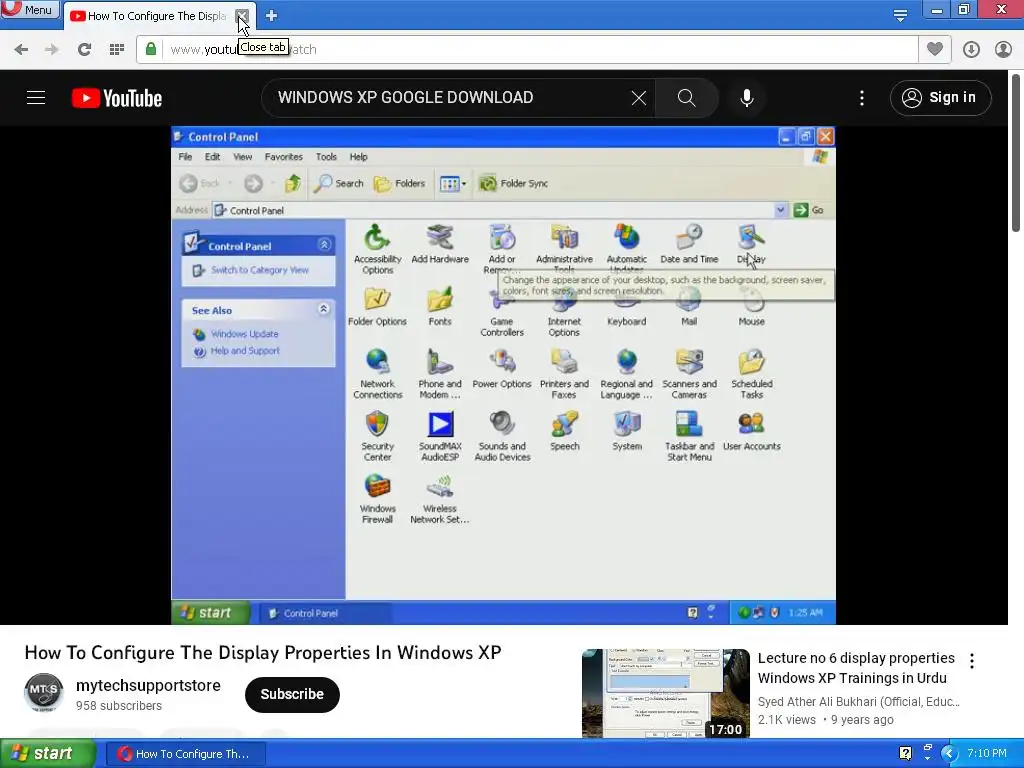Open the Favorites menu in Control Panel video
The image size is (1024, 768).
pos(283,157)
